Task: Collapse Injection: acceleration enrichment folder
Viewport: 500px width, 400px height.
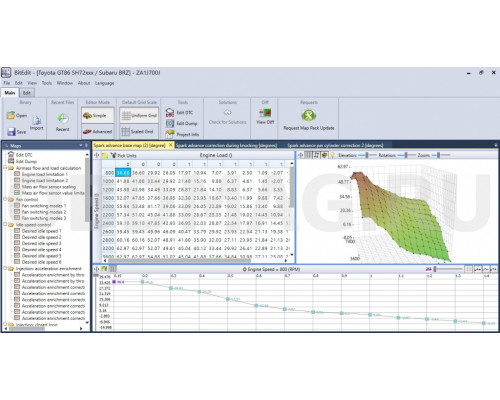Action: click(x=5, y=268)
